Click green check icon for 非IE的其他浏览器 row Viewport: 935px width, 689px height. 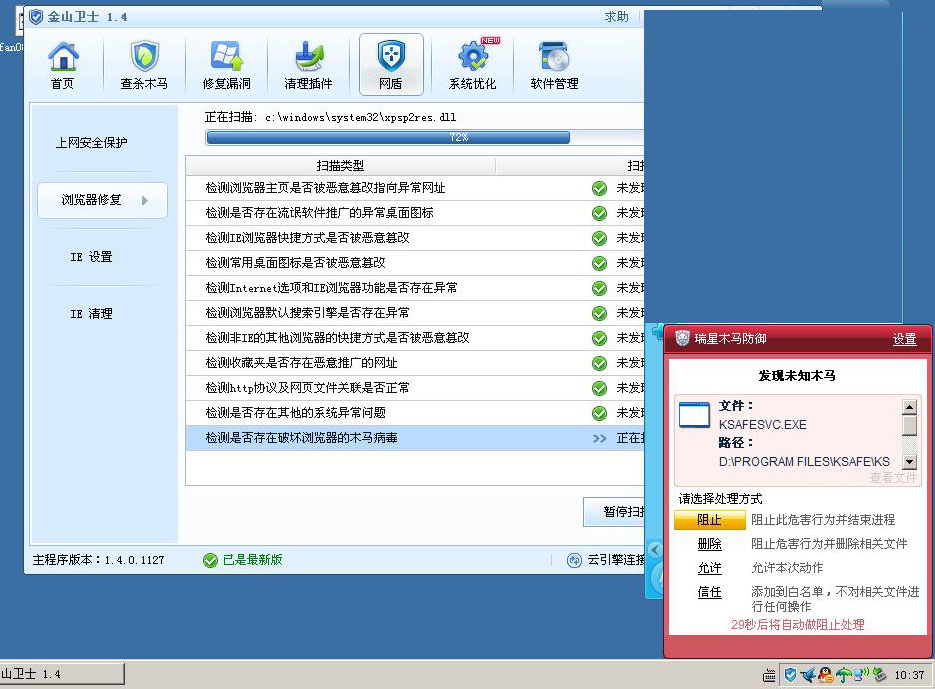pos(599,338)
